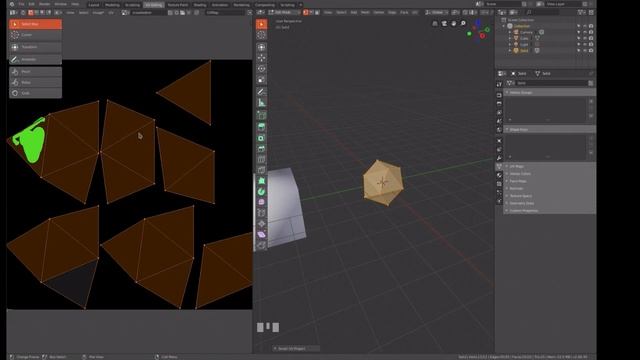Open the Mesh menu in 3D viewport header
Screen dimensions: 640x360
pyautogui.click(x=365, y=13)
